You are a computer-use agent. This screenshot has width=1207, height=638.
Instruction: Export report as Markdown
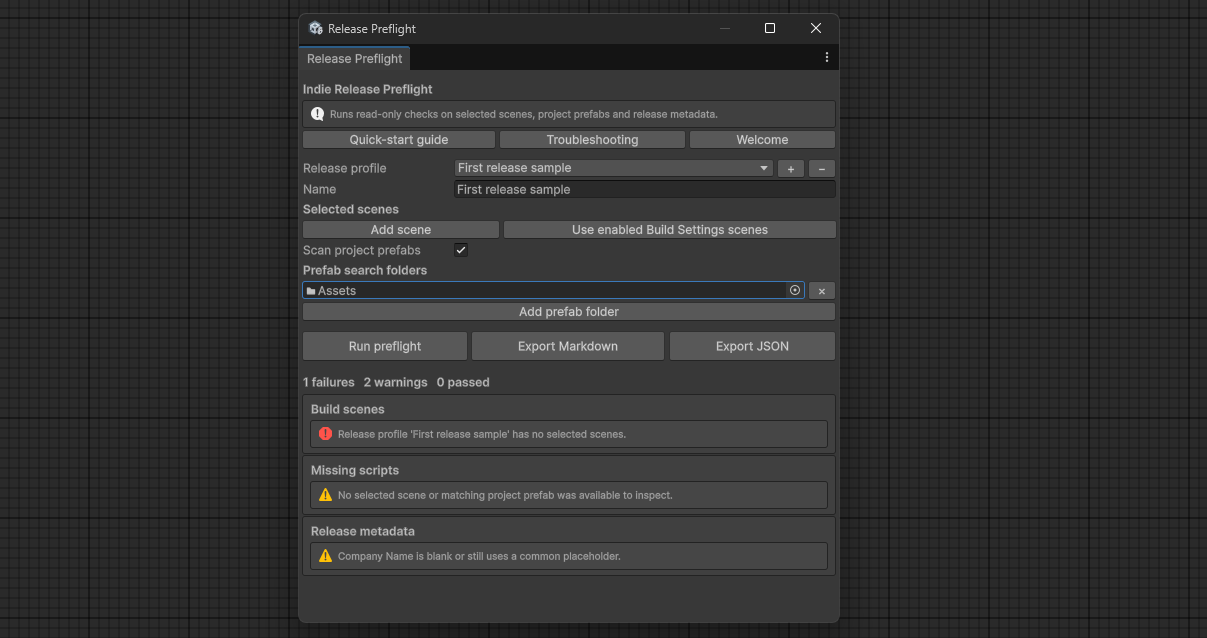coord(568,346)
